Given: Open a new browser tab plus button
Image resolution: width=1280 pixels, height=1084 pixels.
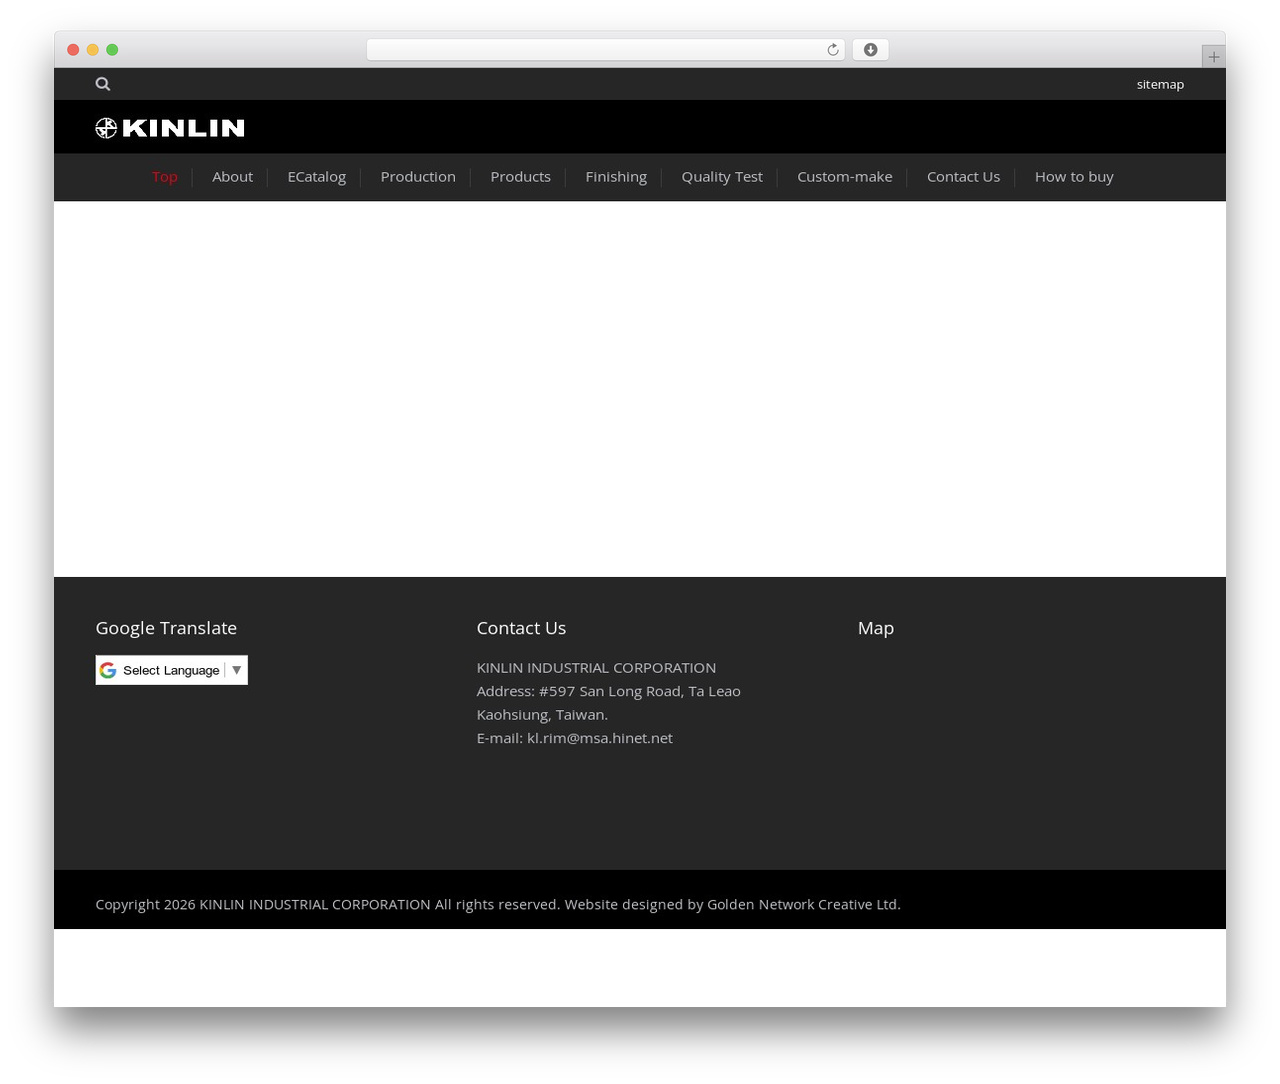Looking at the screenshot, I should tap(1213, 57).
